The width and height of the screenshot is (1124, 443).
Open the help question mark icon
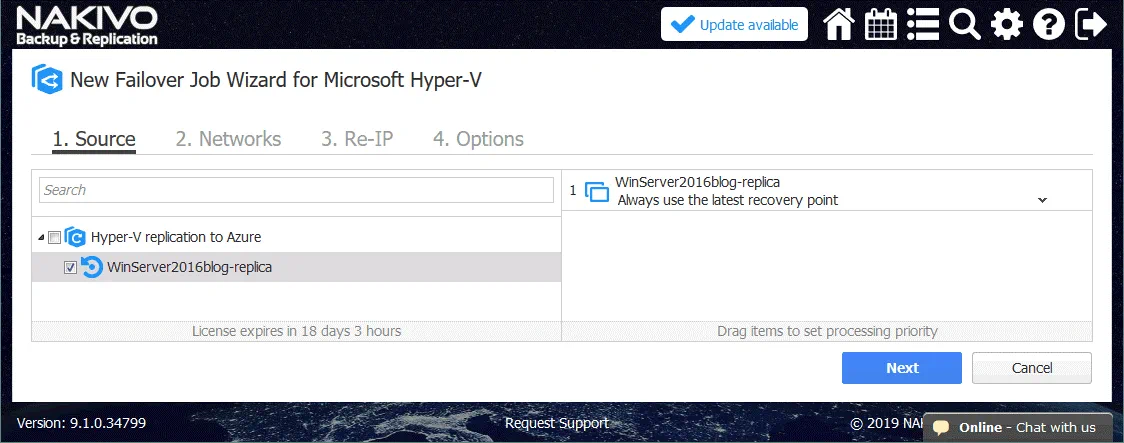1048,25
